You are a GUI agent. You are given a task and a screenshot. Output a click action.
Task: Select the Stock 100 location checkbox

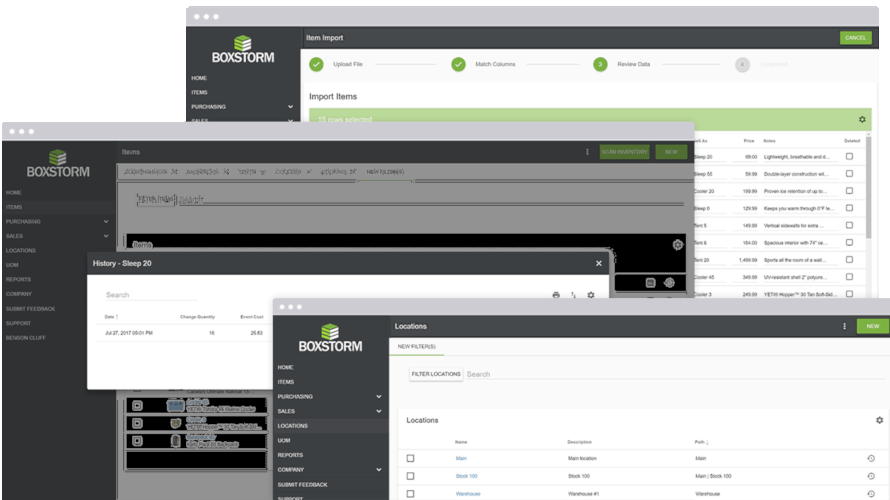pyautogui.click(x=410, y=476)
